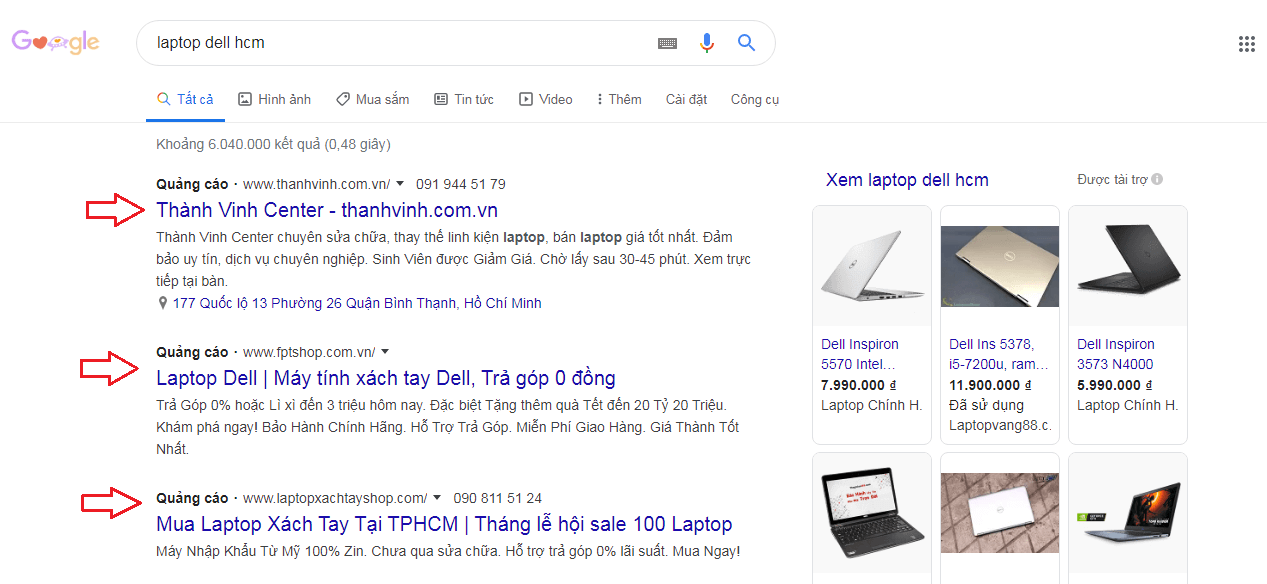Open the Google apps grid
The image size is (1267, 584).
[x=1246, y=43]
